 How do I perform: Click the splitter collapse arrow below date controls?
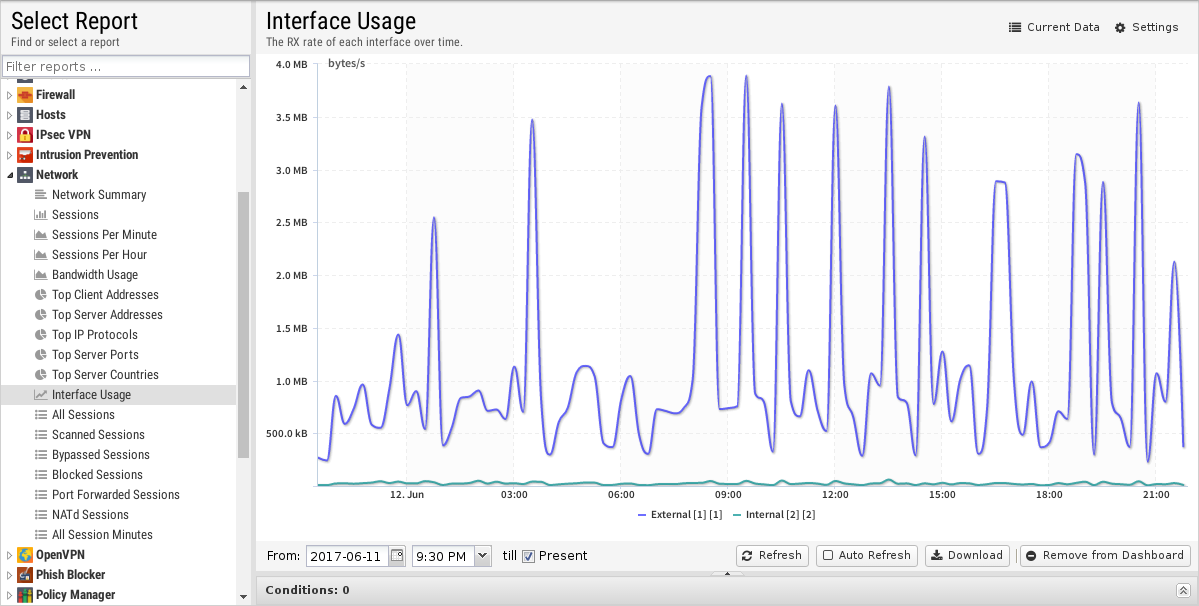[x=727, y=573]
